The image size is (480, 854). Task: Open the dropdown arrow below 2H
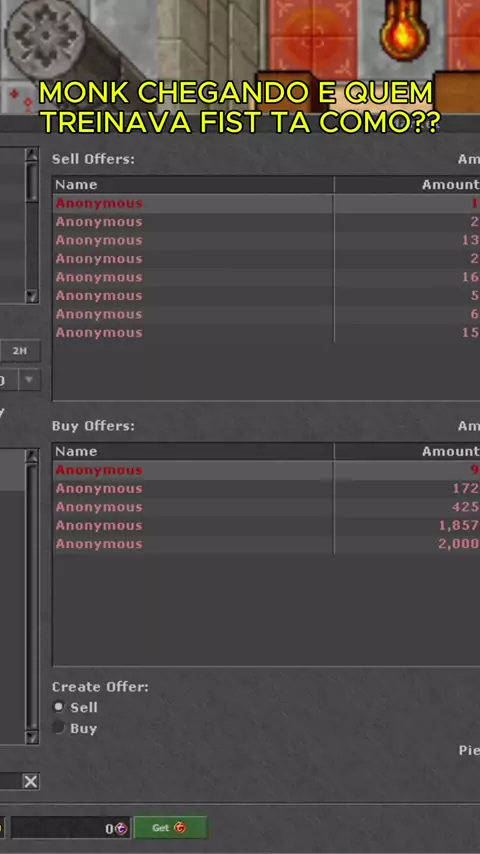click(29, 380)
